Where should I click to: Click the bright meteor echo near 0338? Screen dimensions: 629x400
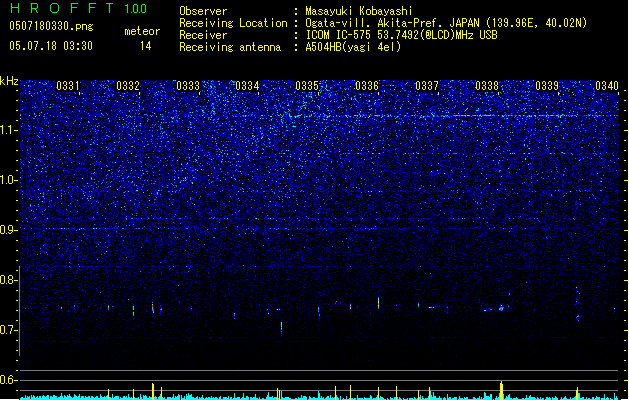(x=501, y=308)
